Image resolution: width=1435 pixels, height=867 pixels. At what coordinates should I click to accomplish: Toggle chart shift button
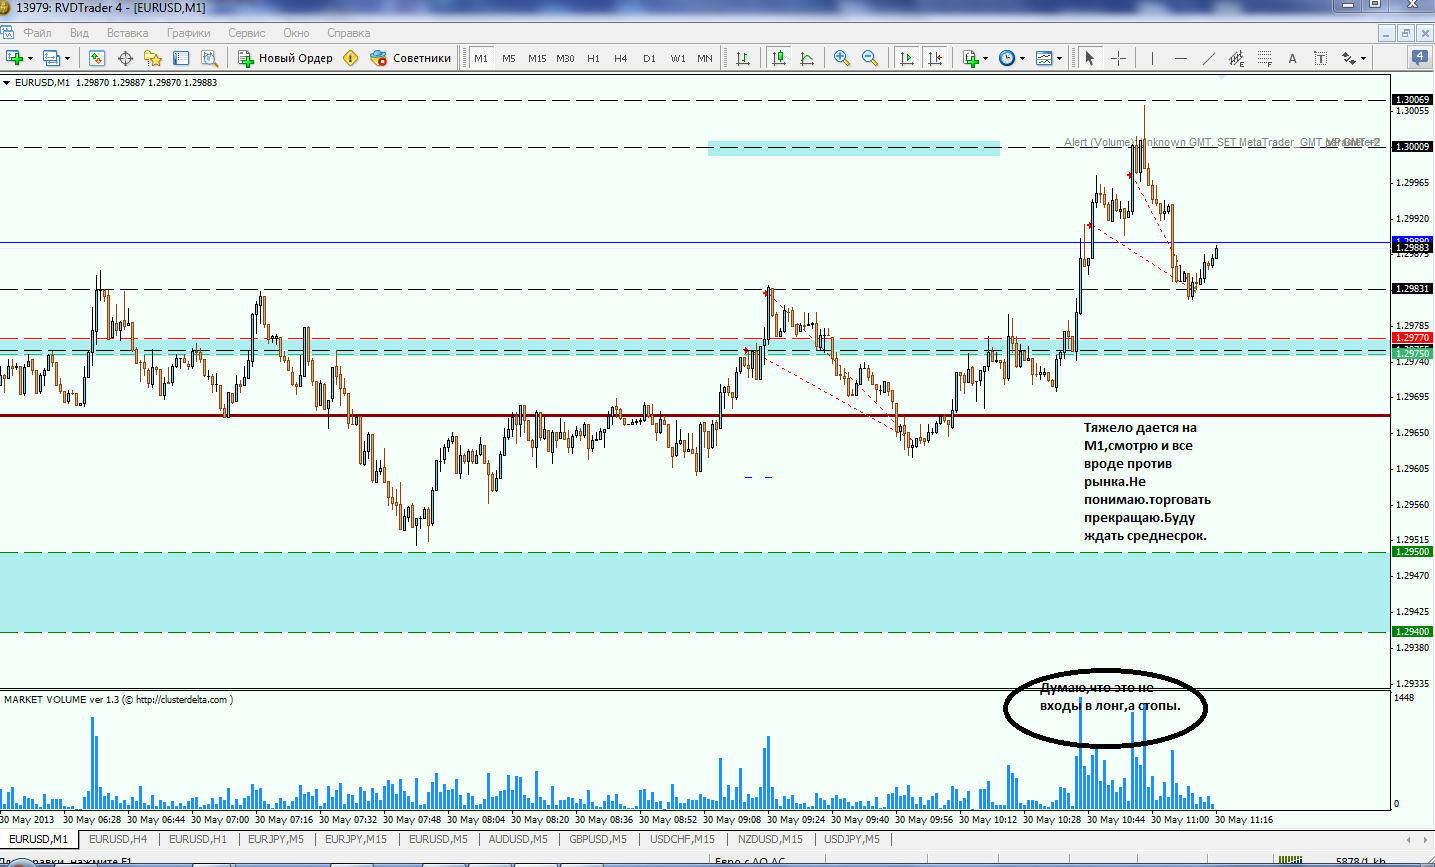coord(935,58)
